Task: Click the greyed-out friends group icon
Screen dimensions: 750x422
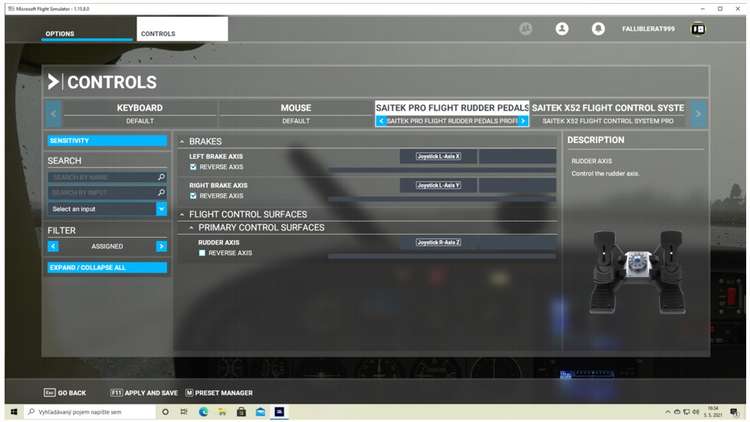Action: 526,29
